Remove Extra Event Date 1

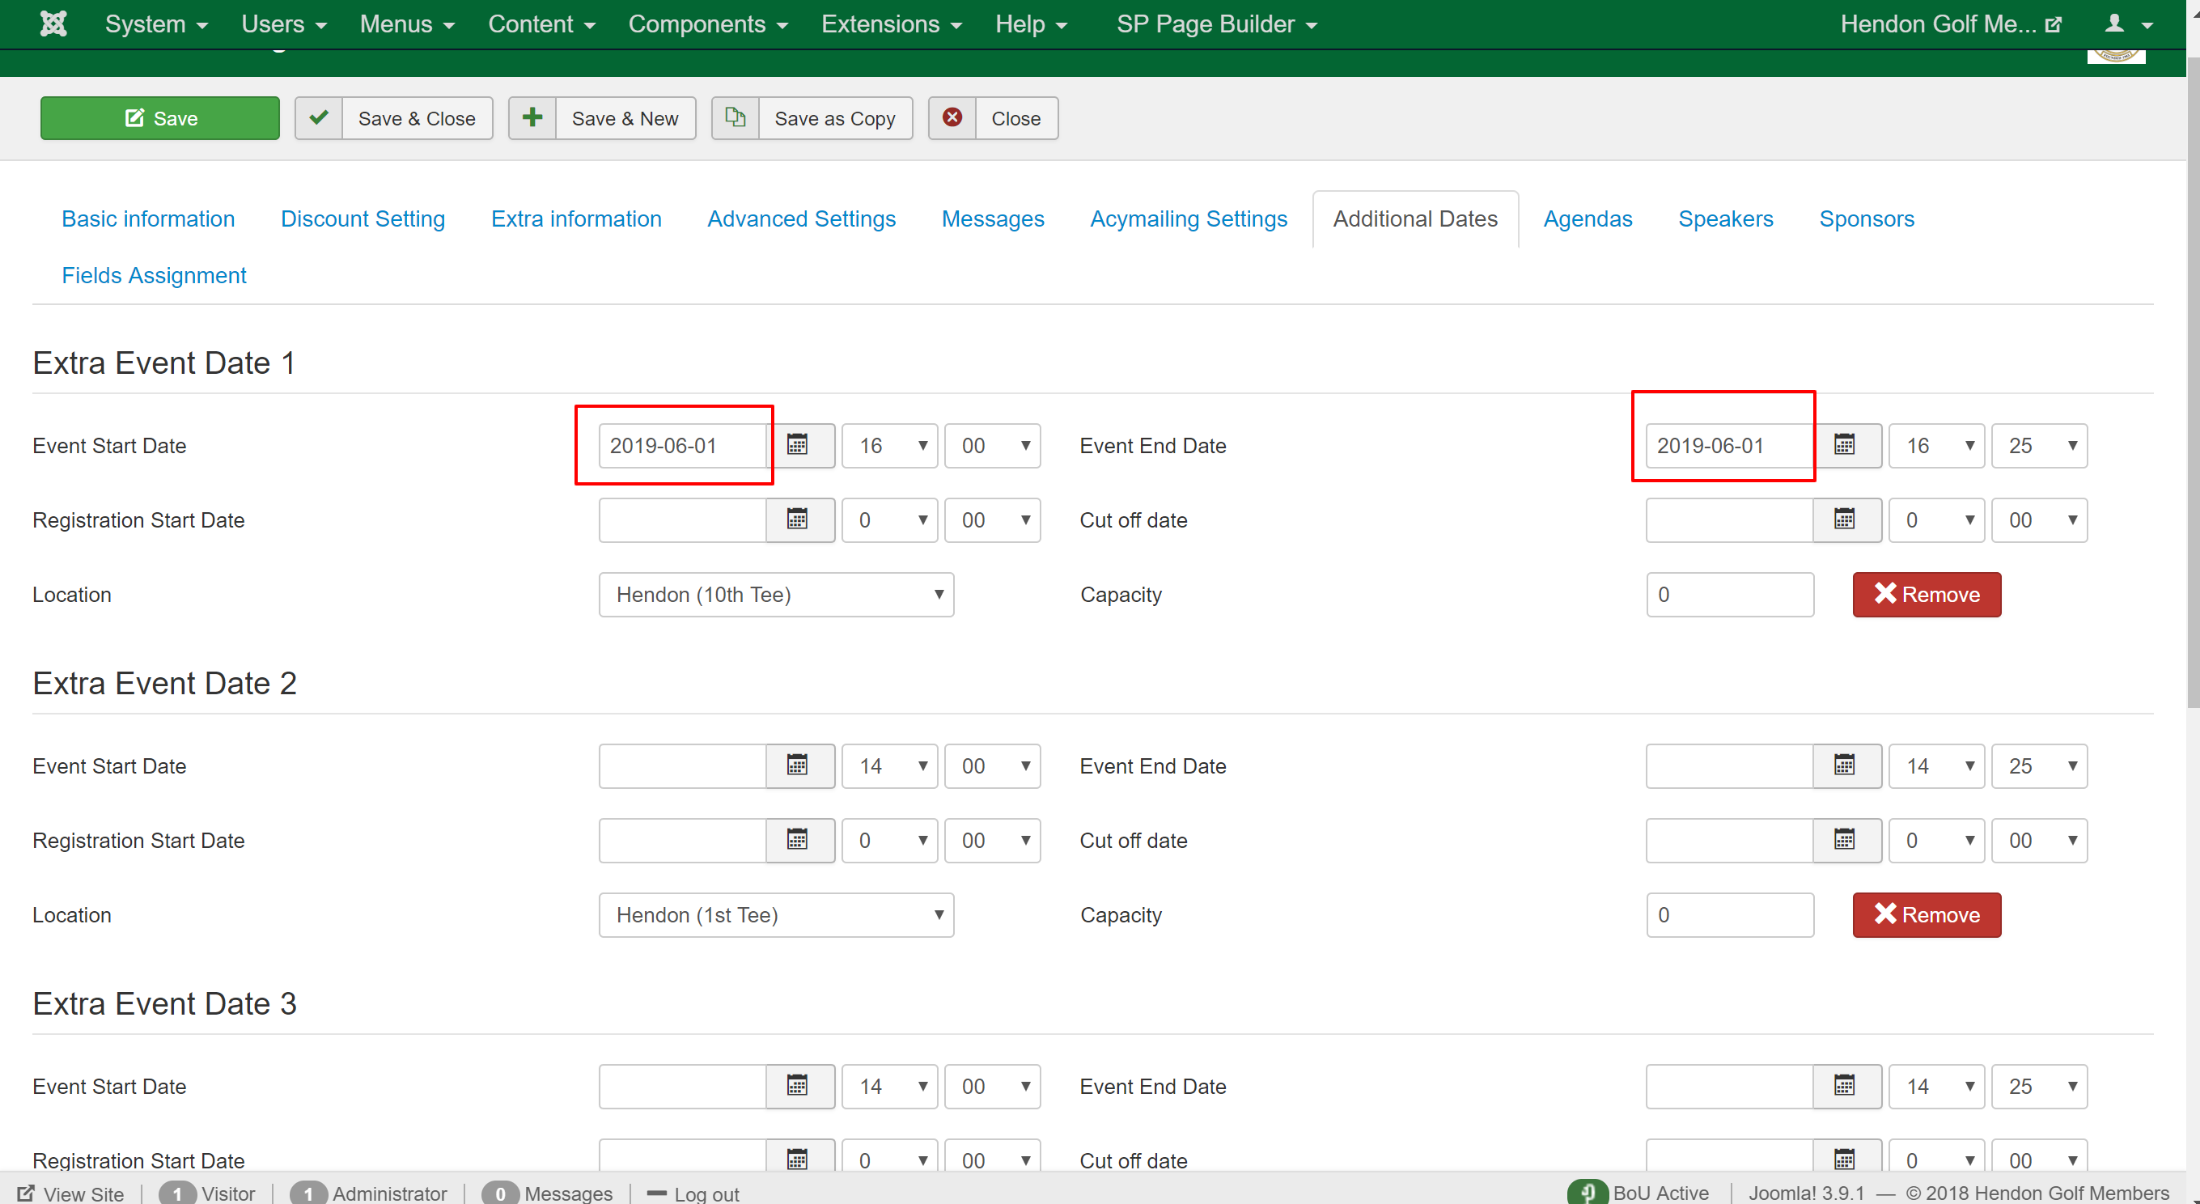(1926, 595)
